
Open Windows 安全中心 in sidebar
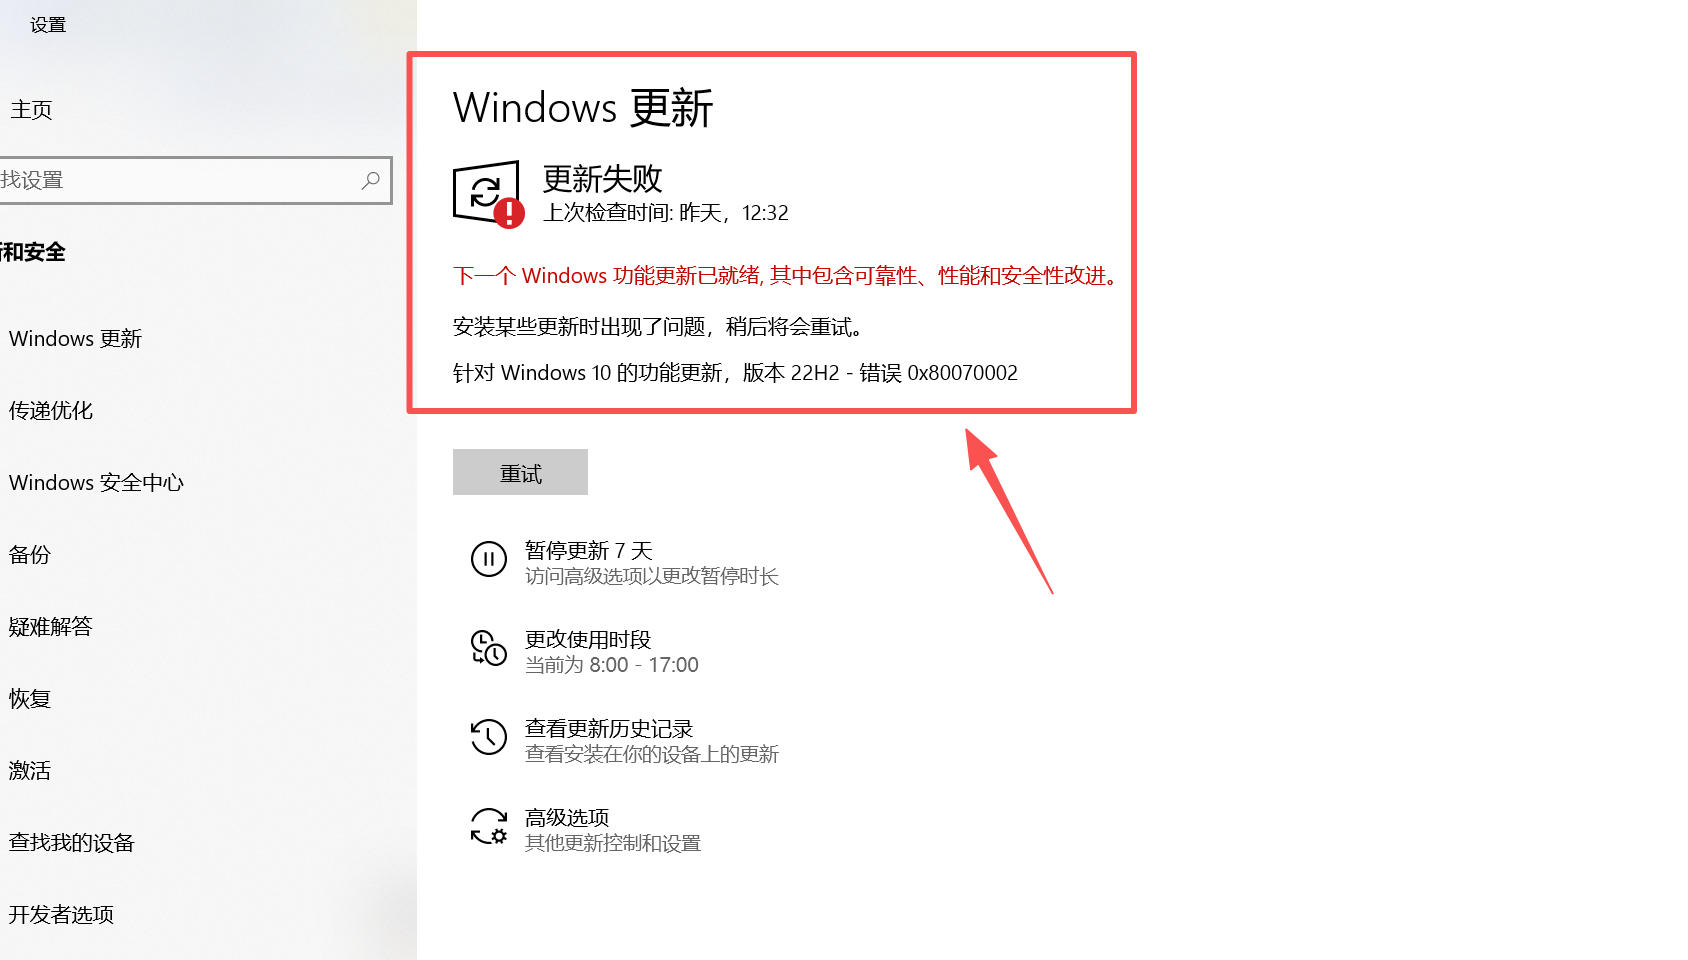click(97, 483)
